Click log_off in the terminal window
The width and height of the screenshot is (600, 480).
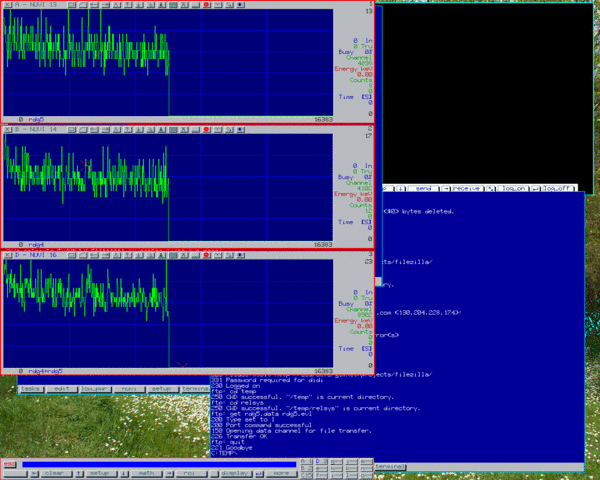[558, 188]
